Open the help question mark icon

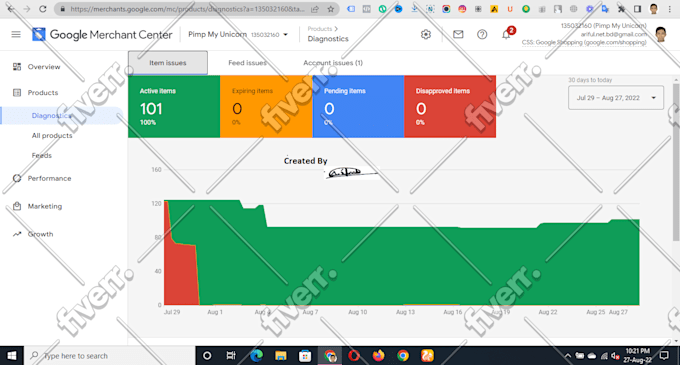click(482, 34)
